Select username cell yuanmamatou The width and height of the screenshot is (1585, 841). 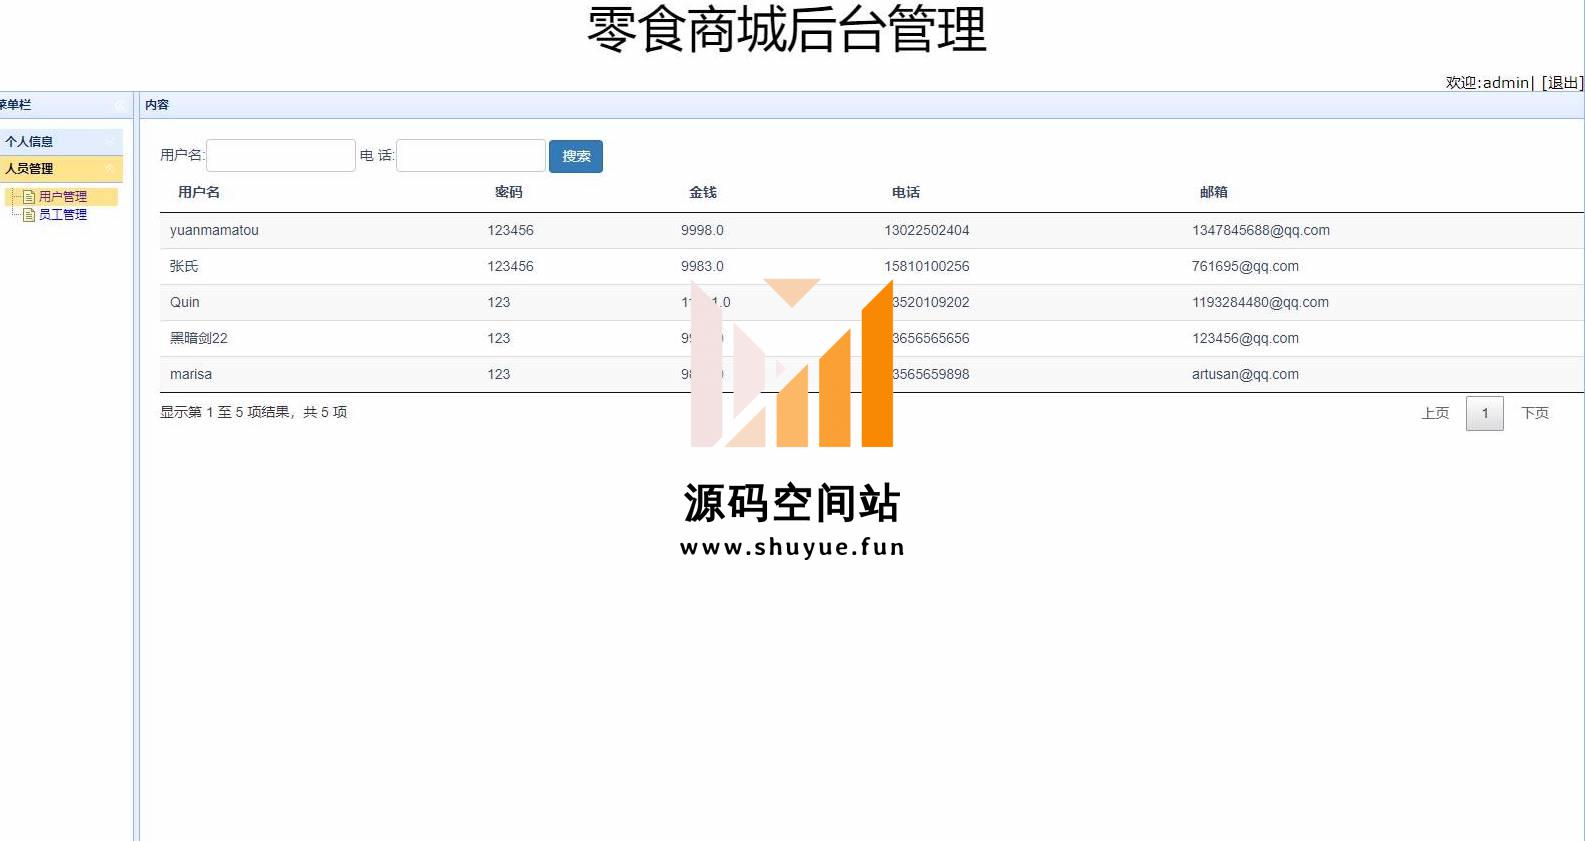coord(214,230)
